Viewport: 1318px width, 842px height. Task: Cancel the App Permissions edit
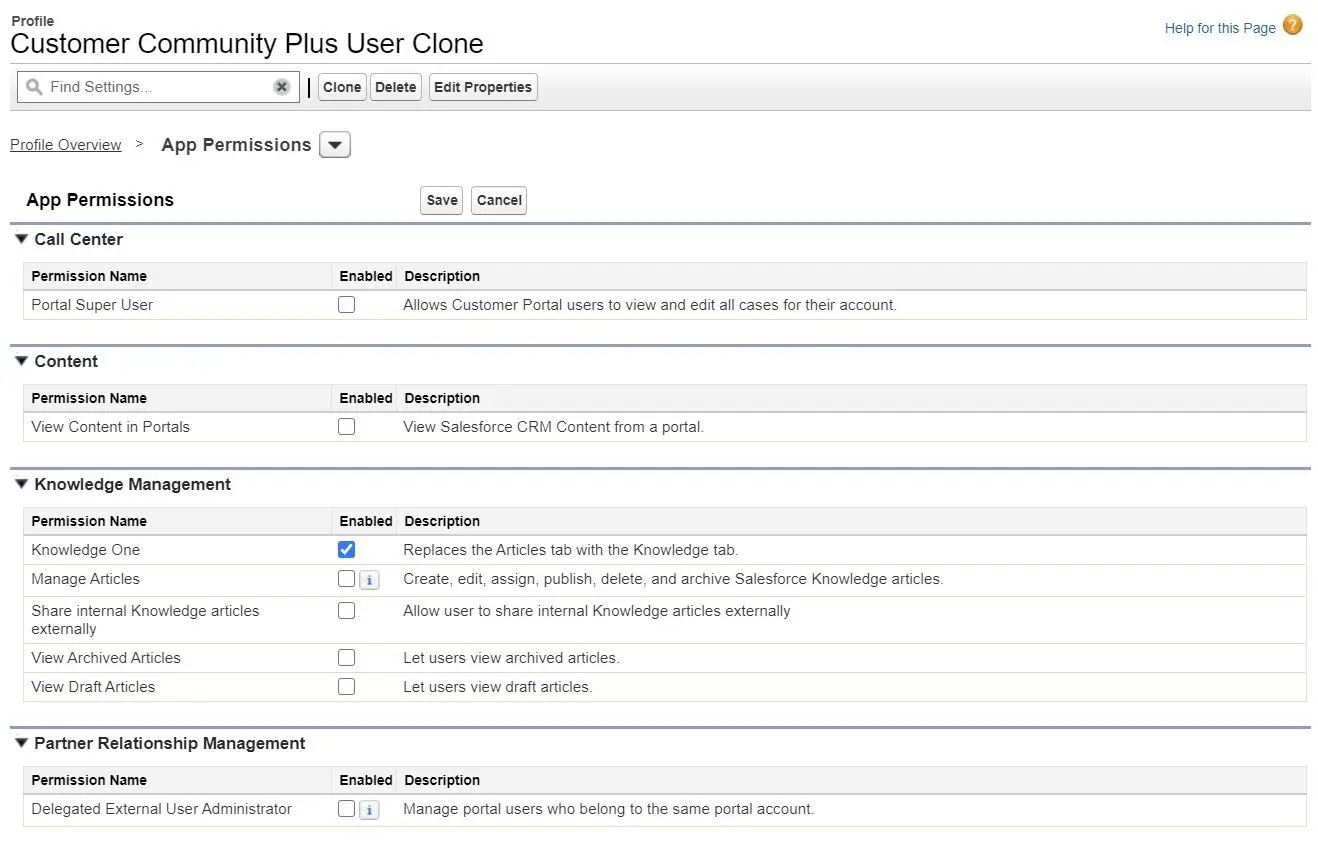tap(499, 200)
